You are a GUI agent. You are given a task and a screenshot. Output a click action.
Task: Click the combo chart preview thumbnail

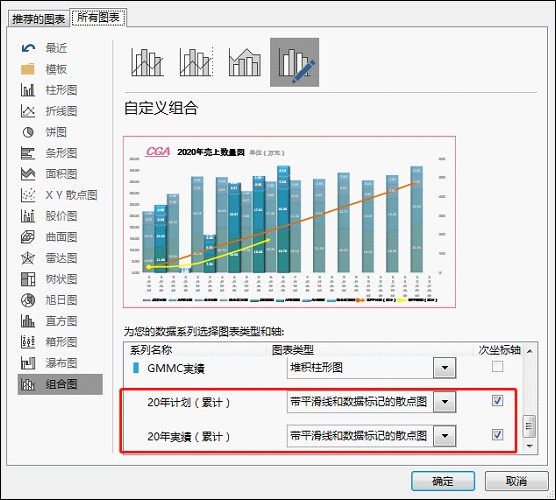coord(289,222)
